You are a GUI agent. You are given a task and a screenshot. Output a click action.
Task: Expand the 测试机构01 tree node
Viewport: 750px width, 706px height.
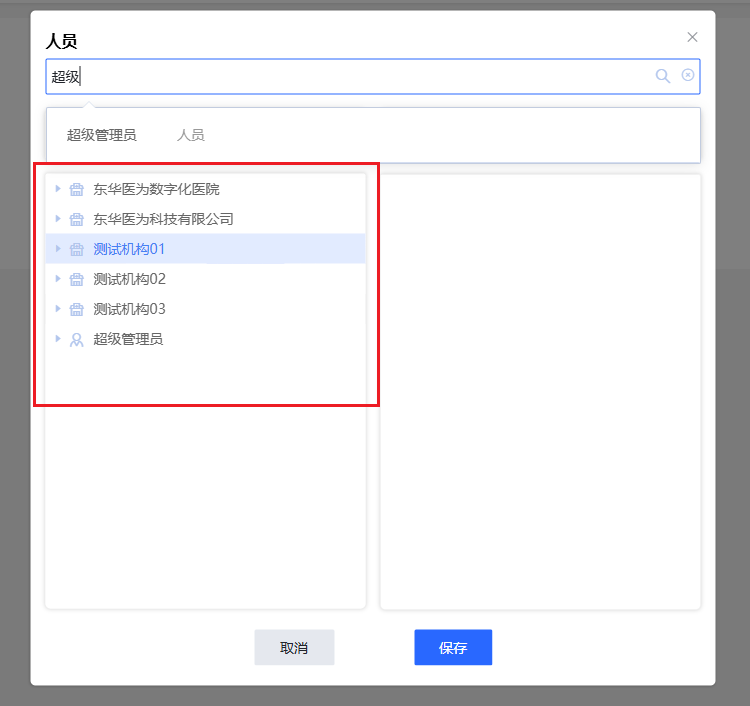click(58, 249)
